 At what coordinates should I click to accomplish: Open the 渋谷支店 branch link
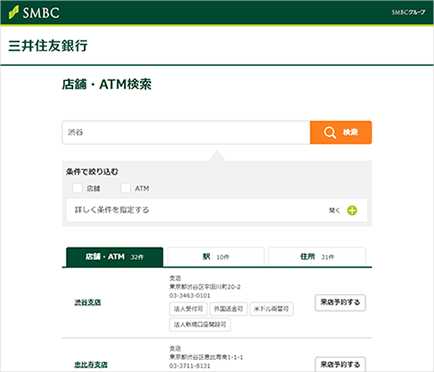tap(88, 302)
